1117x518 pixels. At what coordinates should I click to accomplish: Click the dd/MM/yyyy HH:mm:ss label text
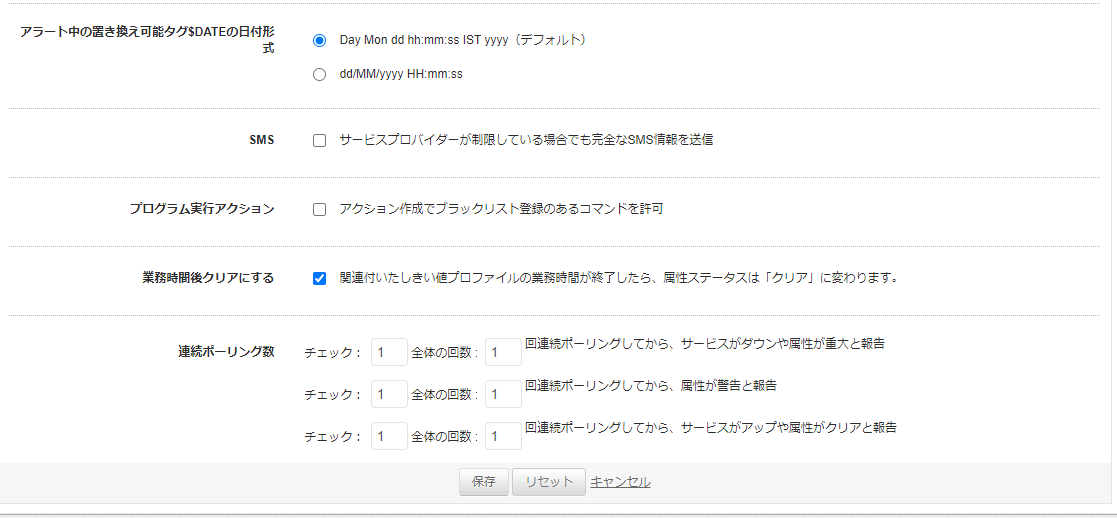[x=401, y=74]
